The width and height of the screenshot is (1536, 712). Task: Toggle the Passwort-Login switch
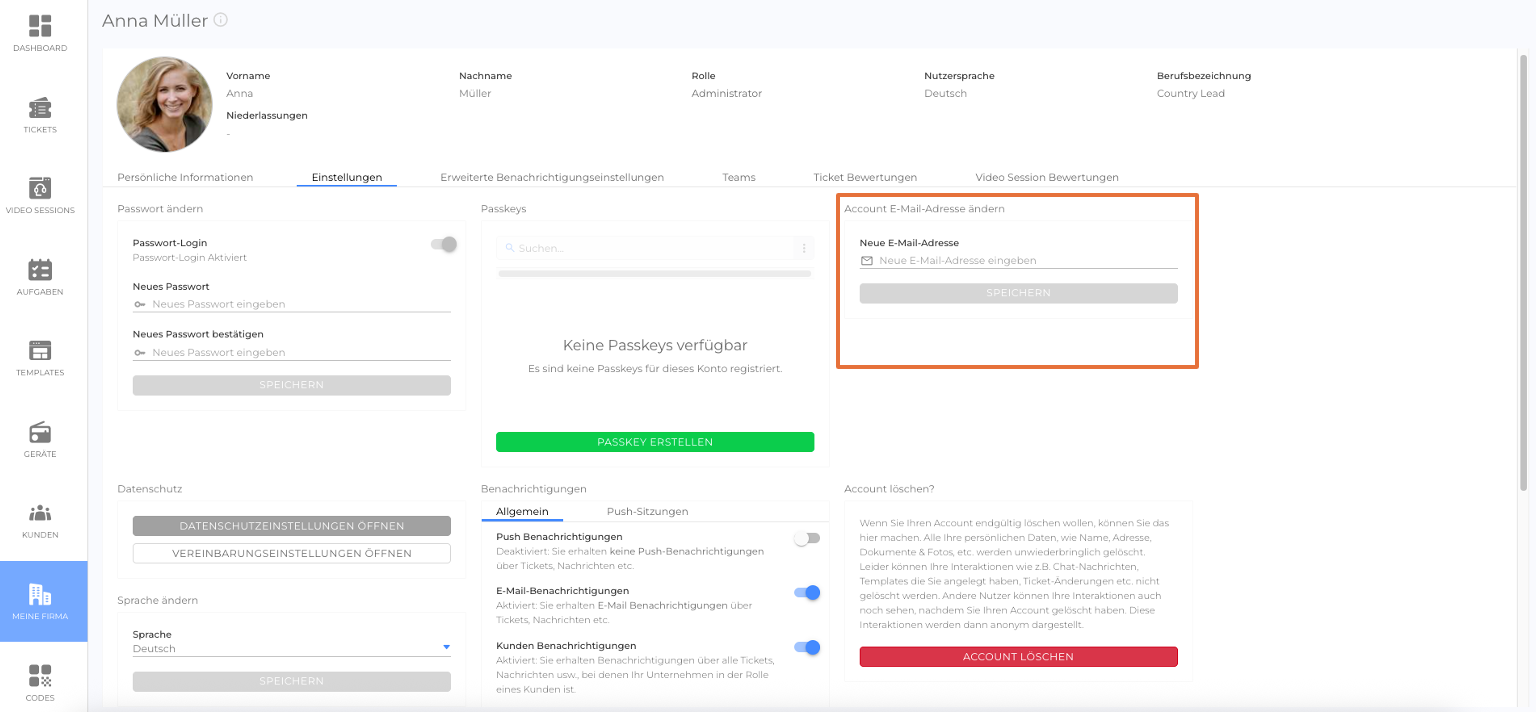pyautogui.click(x=444, y=244)
